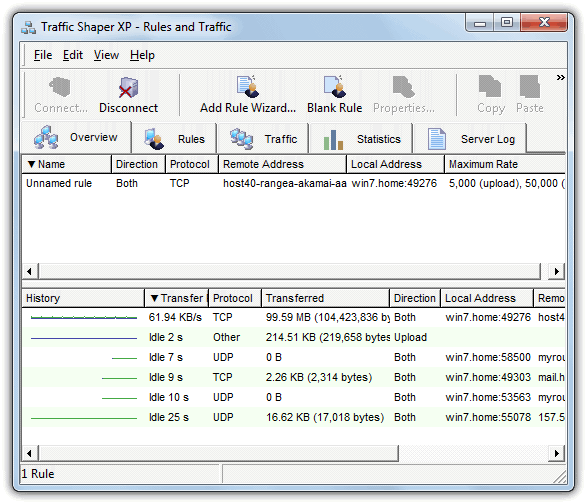The height and width of the screenshot is (503, 587).
Task: Click the rules list horizontal scrollbar thumb
Action: pos(290,271)
